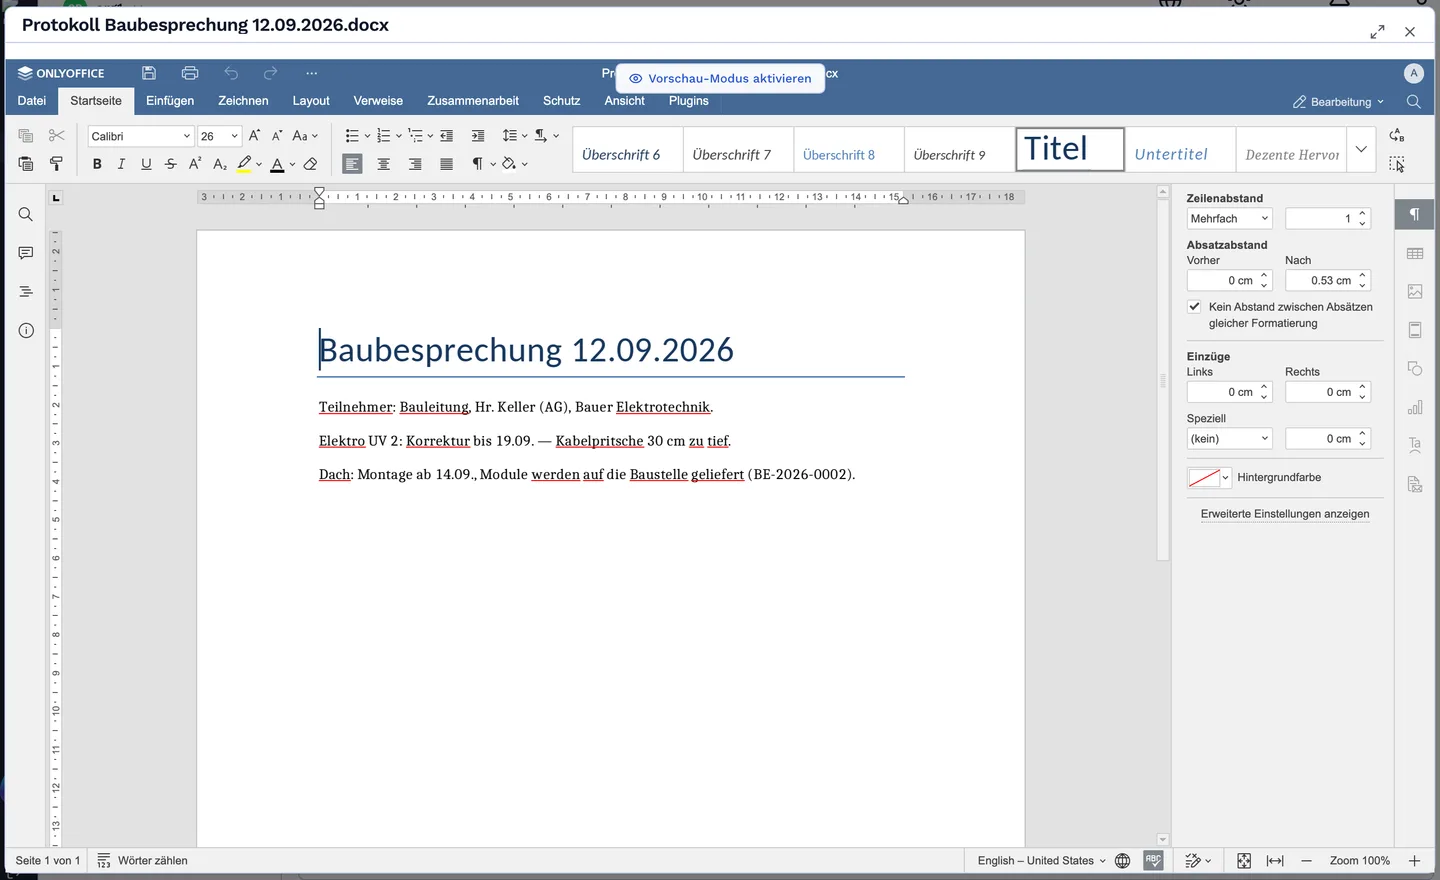Open the comments panel in the left sidebar
The width and height of the screenshot is (1440, 880).
click(x=26, y=253)
